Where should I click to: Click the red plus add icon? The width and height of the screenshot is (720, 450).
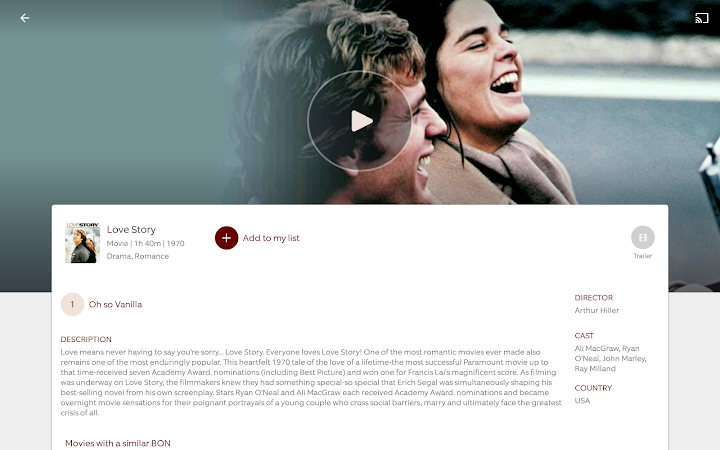[226, 238]
